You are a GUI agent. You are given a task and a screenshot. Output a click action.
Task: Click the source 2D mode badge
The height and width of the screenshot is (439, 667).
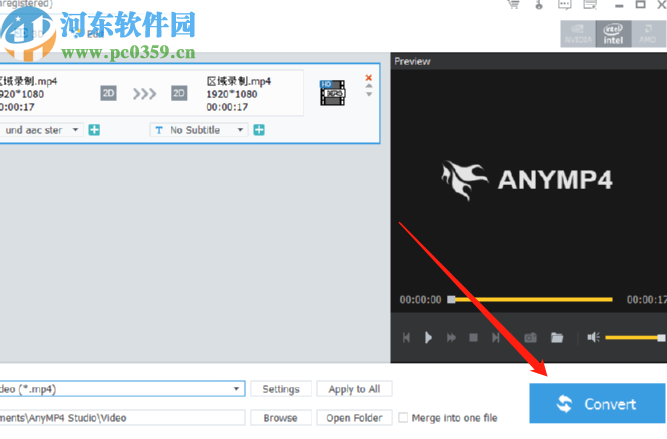pyautogui.click(x=108, y=93)
